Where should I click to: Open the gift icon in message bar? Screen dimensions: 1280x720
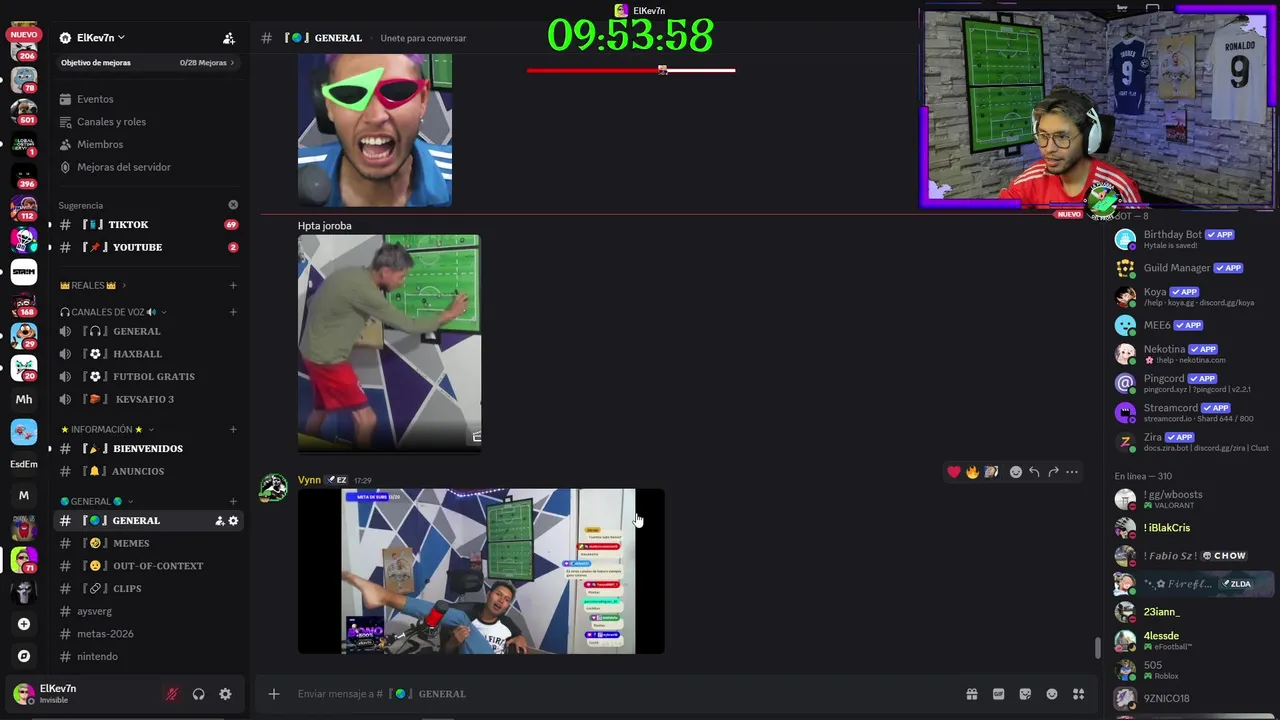pos(971,694)
